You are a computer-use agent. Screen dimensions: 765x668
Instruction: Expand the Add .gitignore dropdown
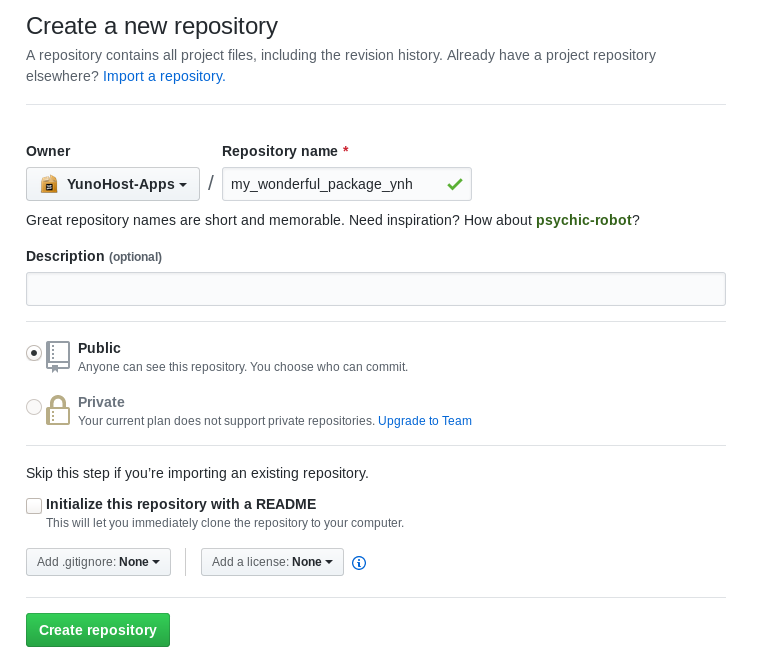[99, 562]
